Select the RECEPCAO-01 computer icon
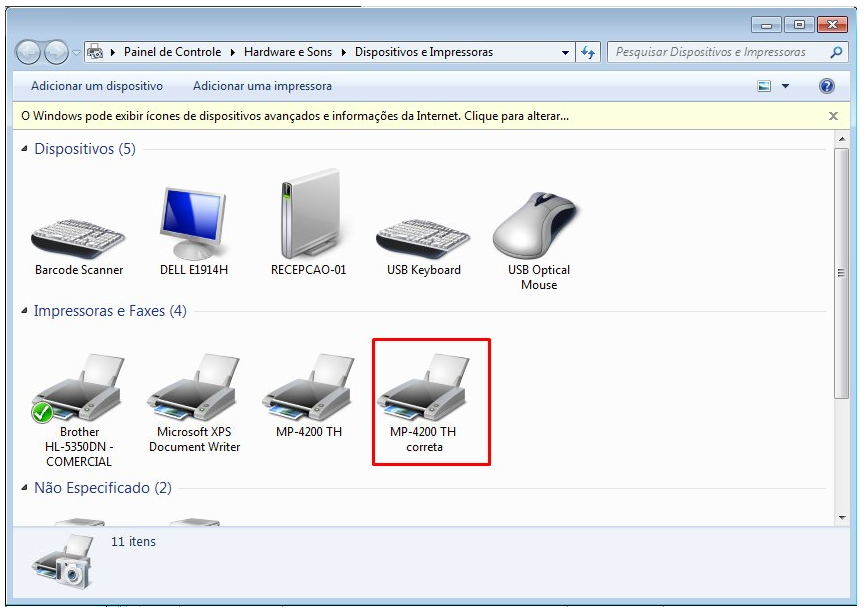Viewport: 866px width, 613px height. 309,214
